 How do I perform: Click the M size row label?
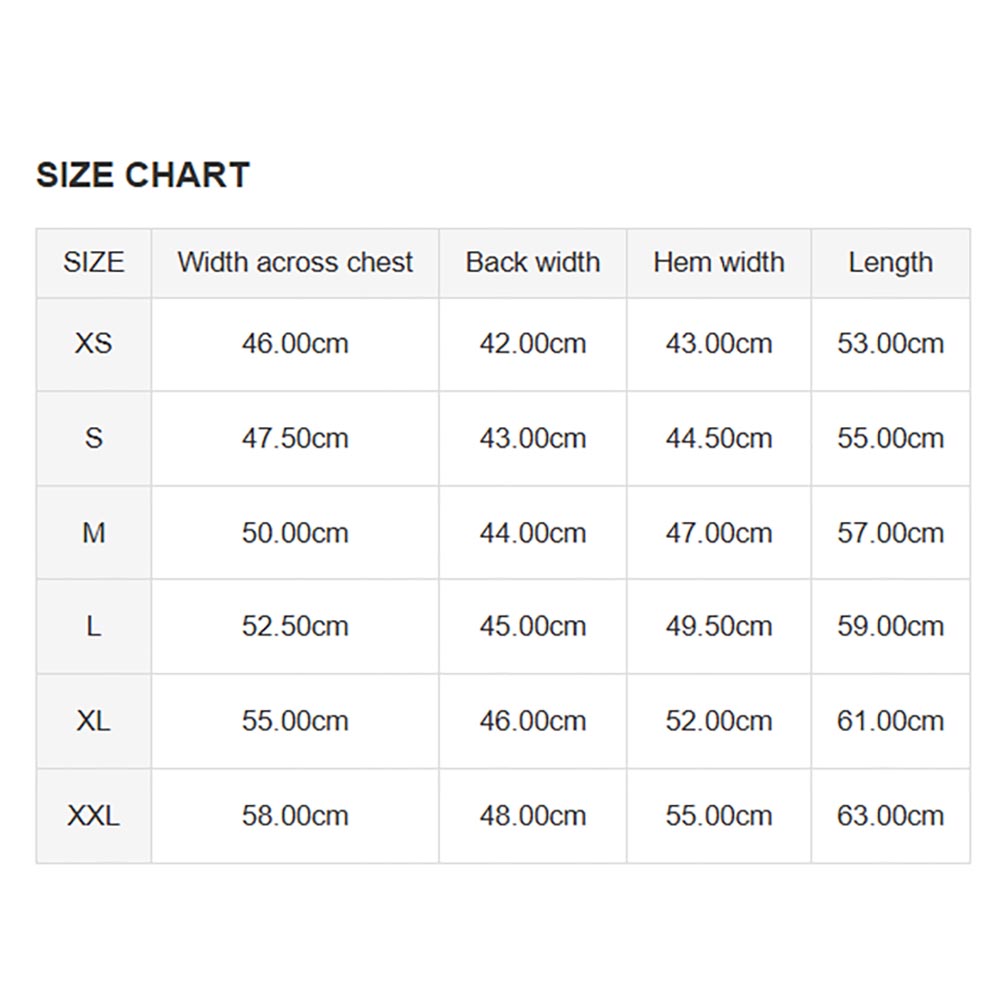click(94, 533)
